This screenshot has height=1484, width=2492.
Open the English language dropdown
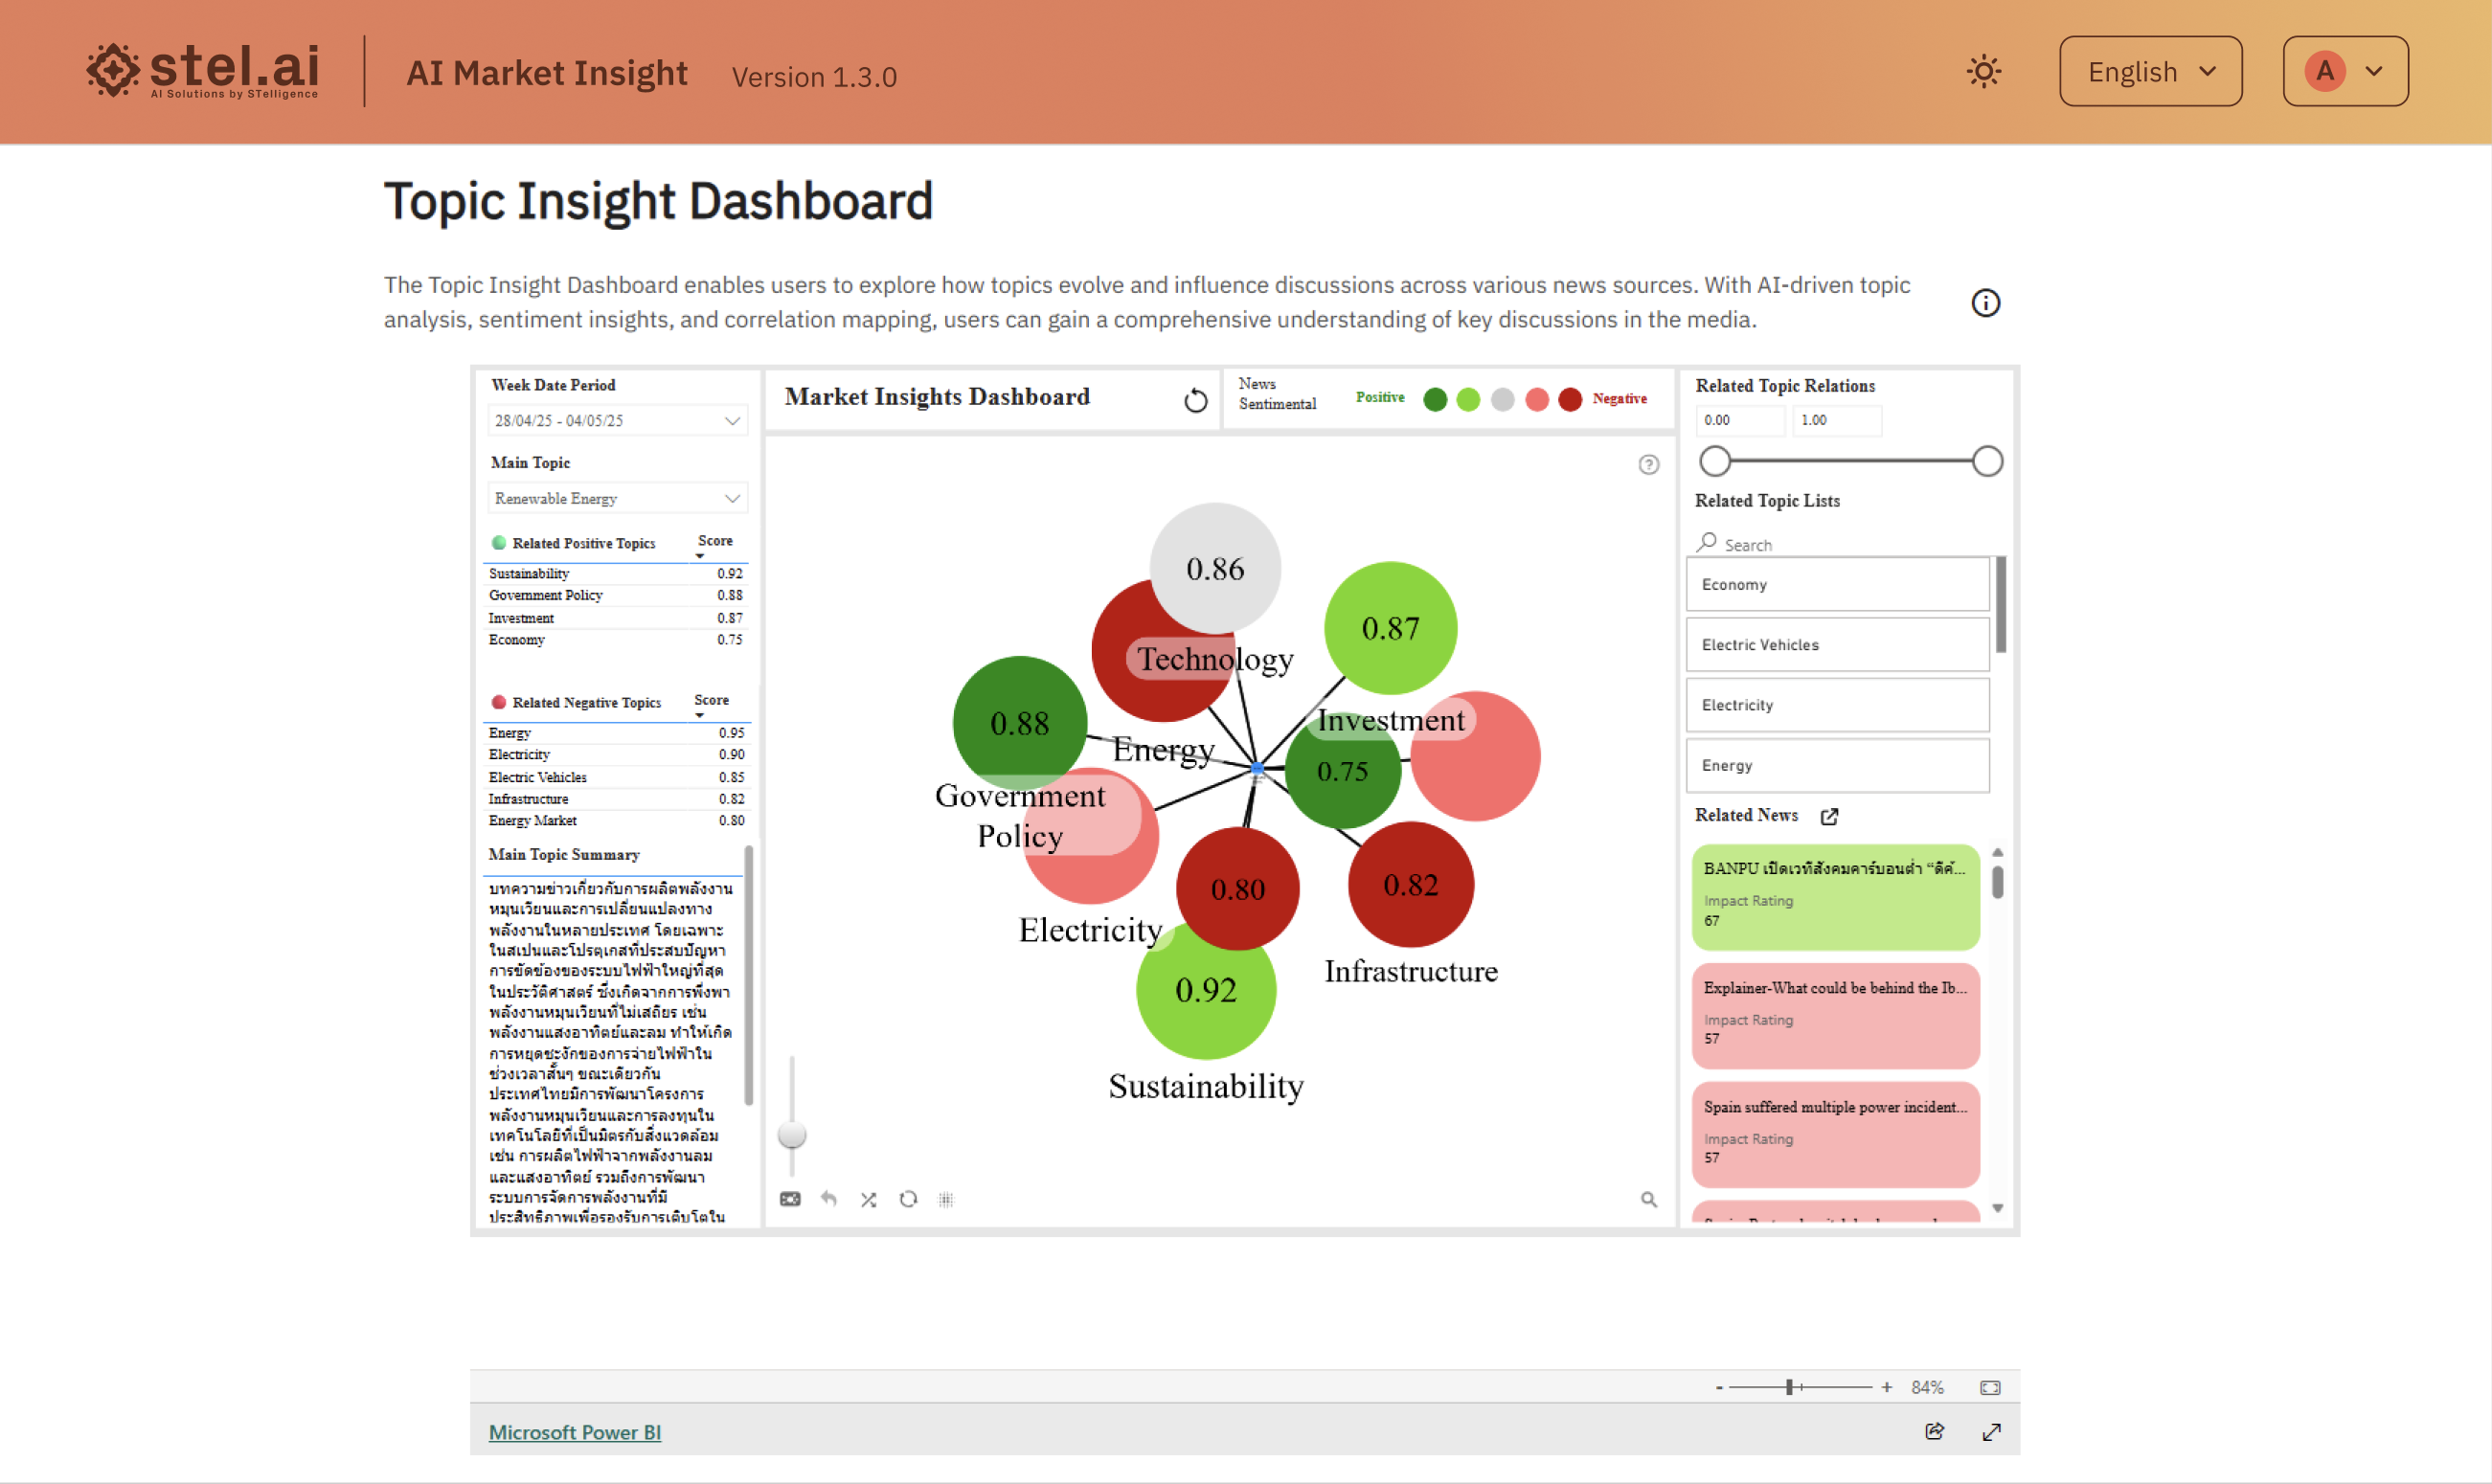pyautogui.click(x=2150, y=72)
